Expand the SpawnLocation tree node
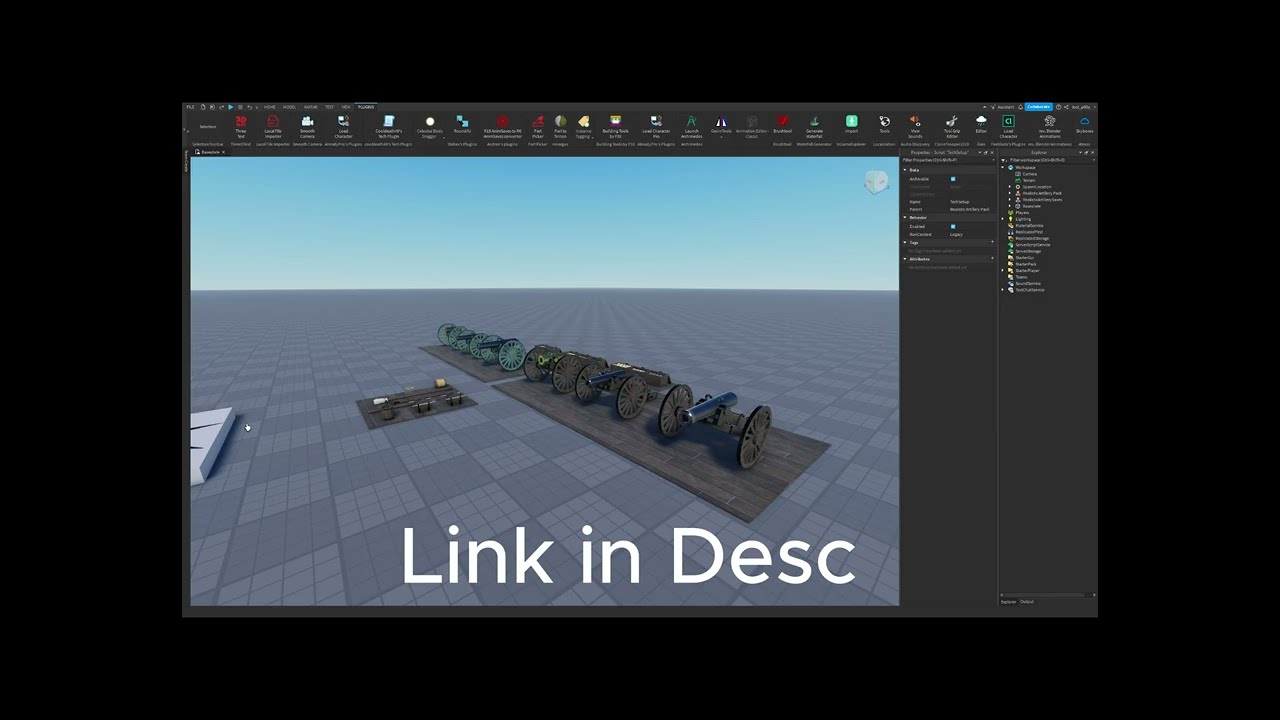This screenshot has height=720, width=1280. coord(1010,187)
